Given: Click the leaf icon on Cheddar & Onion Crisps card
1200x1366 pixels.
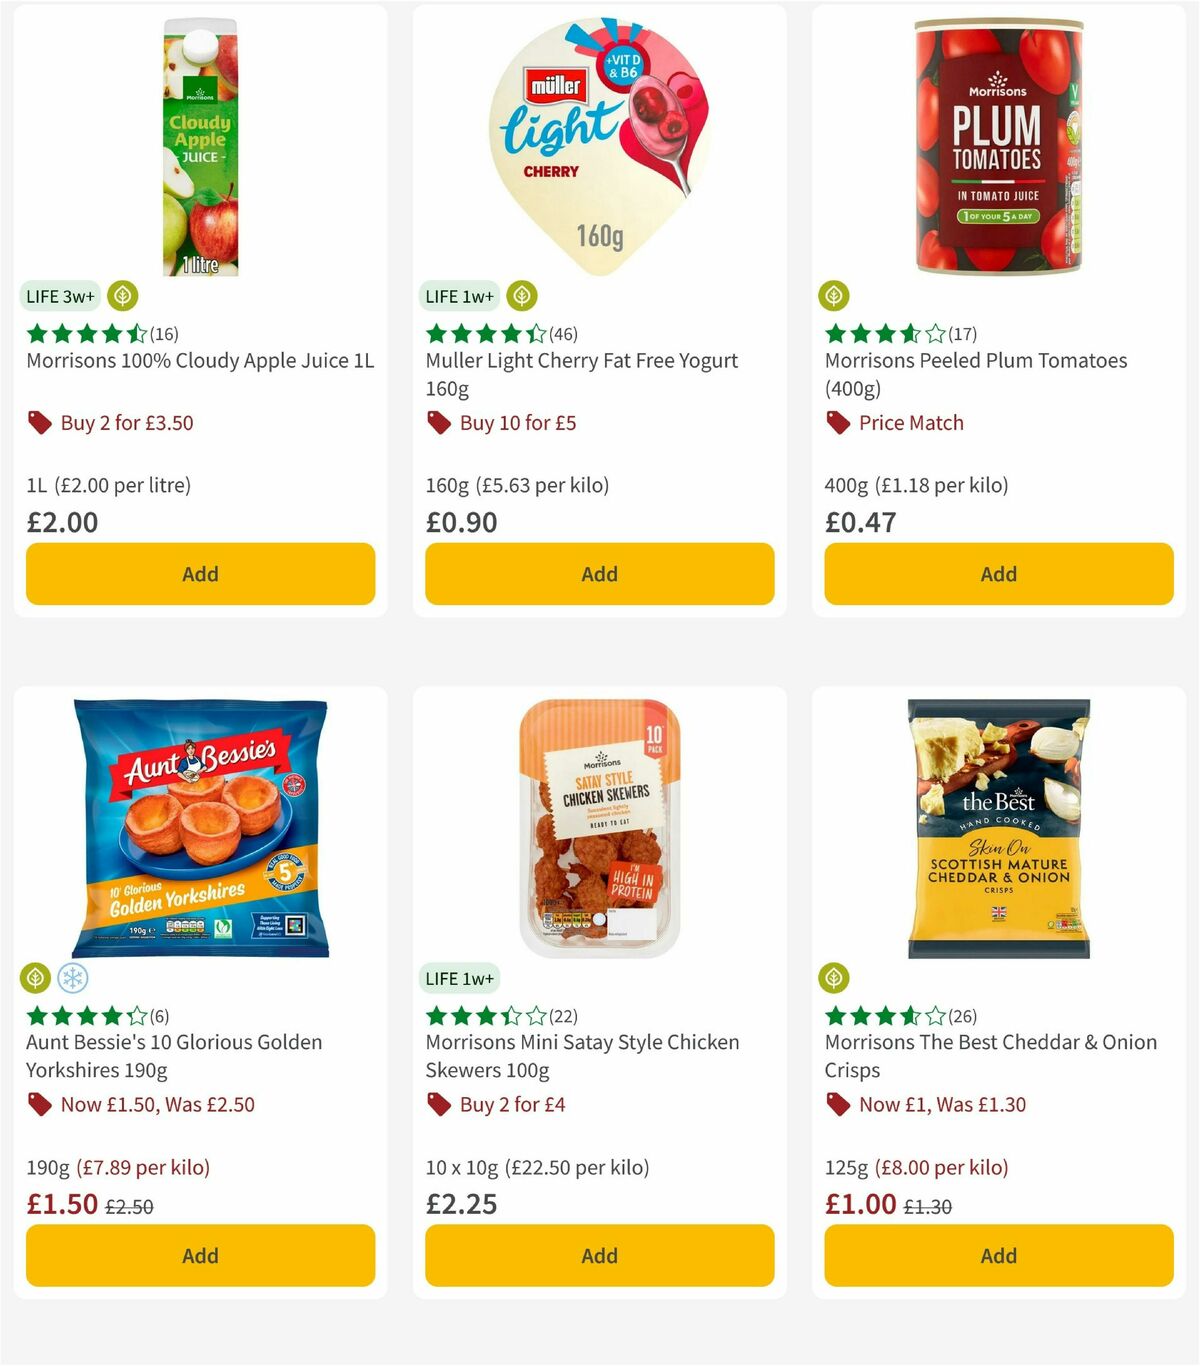Looking at the screenshot, I should pyautogui.click(x=835, y=978).
